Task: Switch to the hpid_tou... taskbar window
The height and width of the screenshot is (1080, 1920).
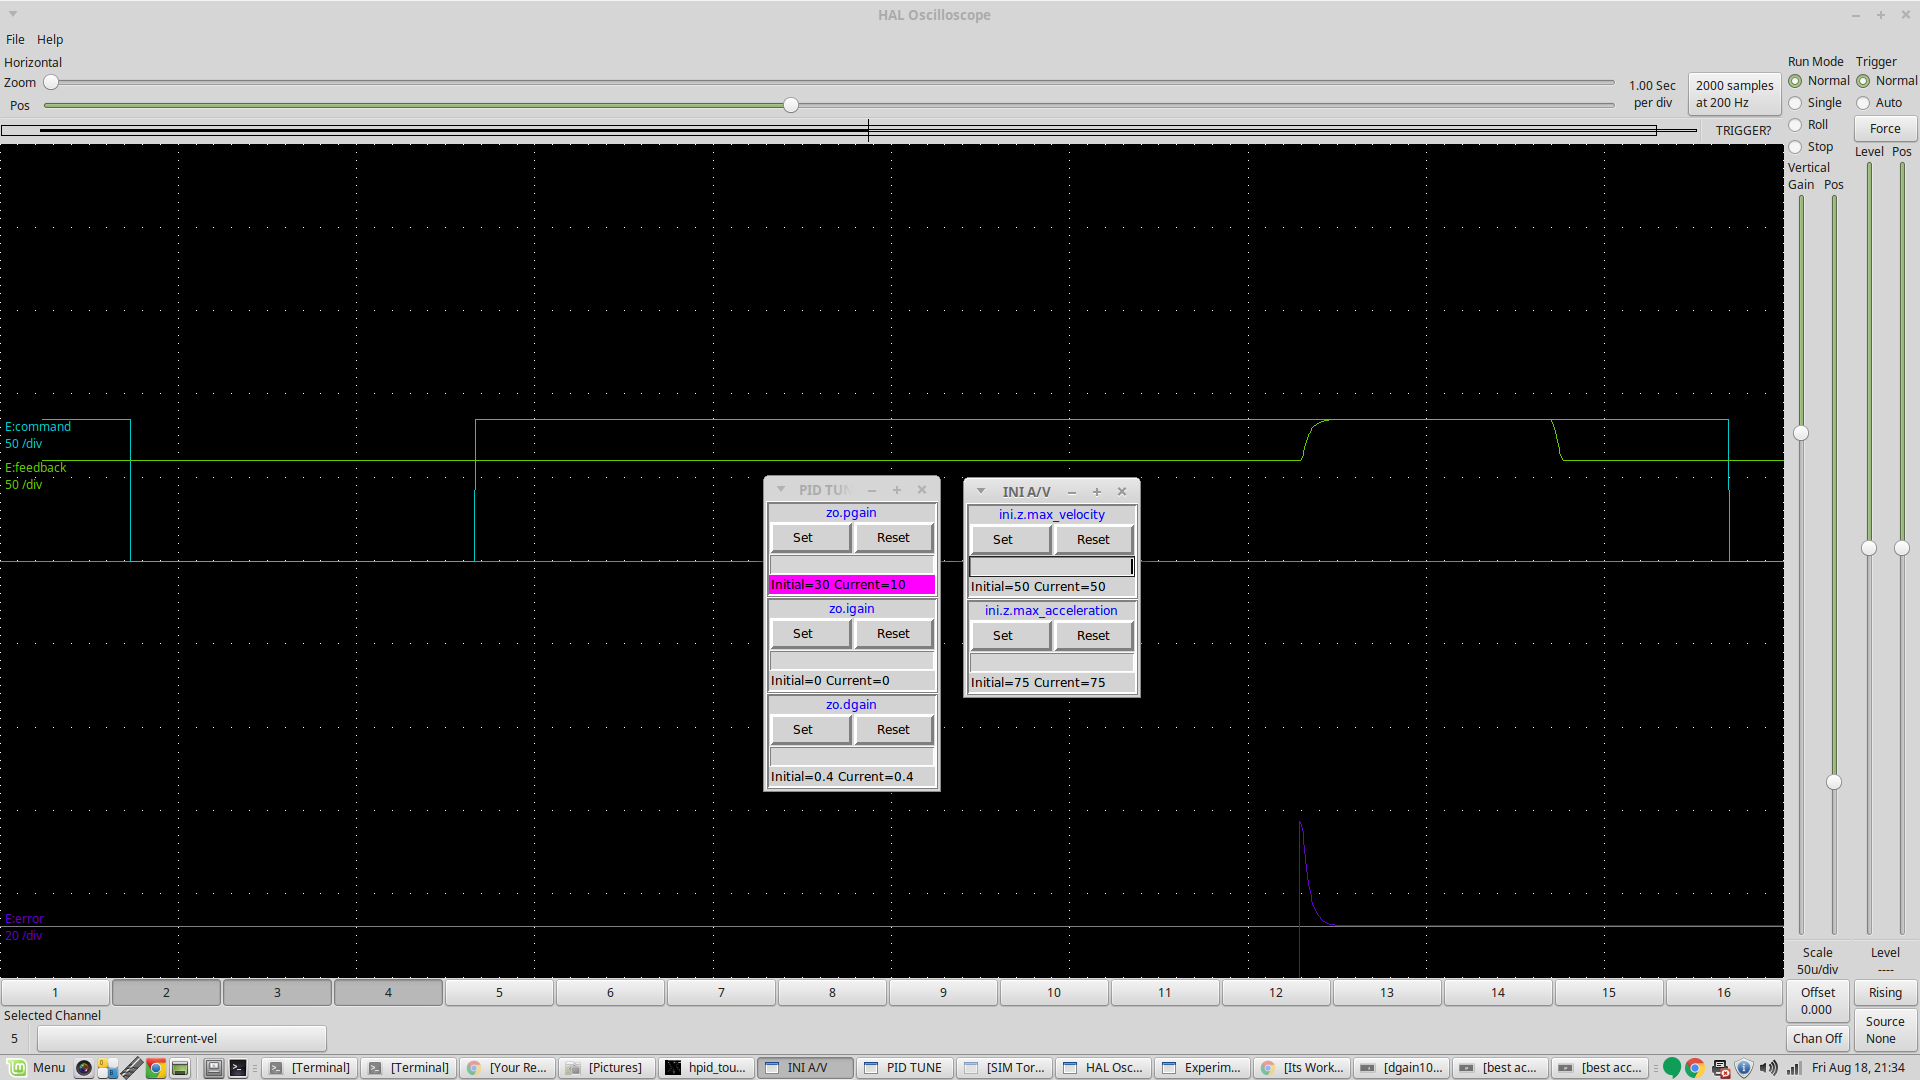Action: click(x=706, y=1068)
